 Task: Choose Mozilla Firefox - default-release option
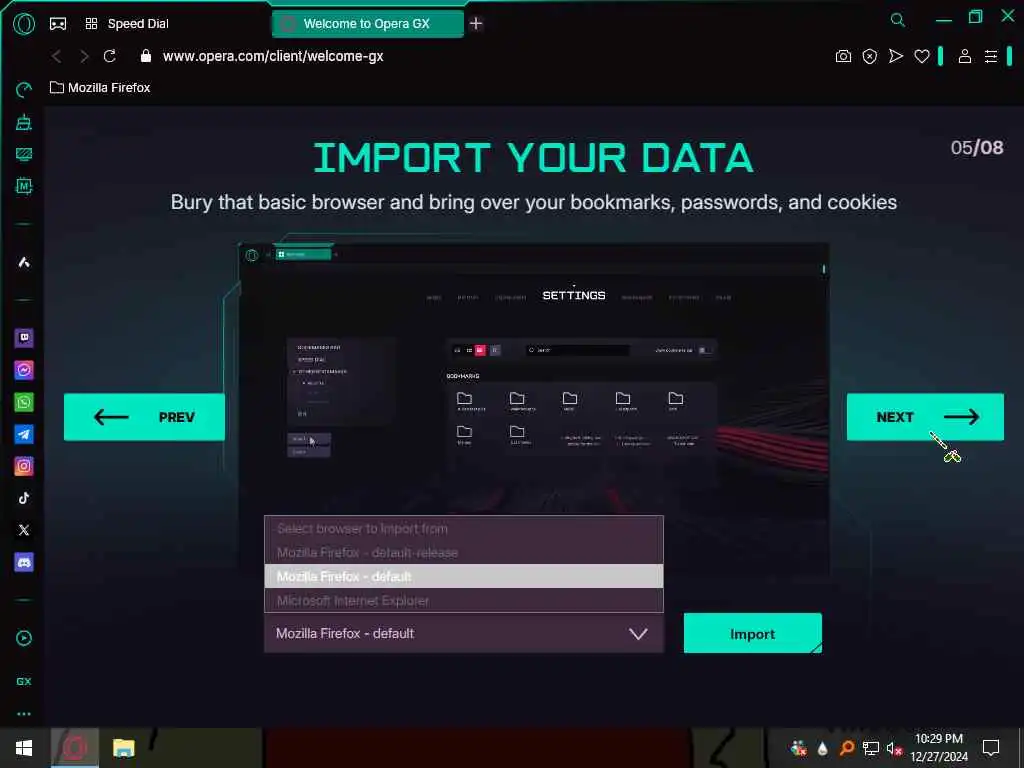464,552
